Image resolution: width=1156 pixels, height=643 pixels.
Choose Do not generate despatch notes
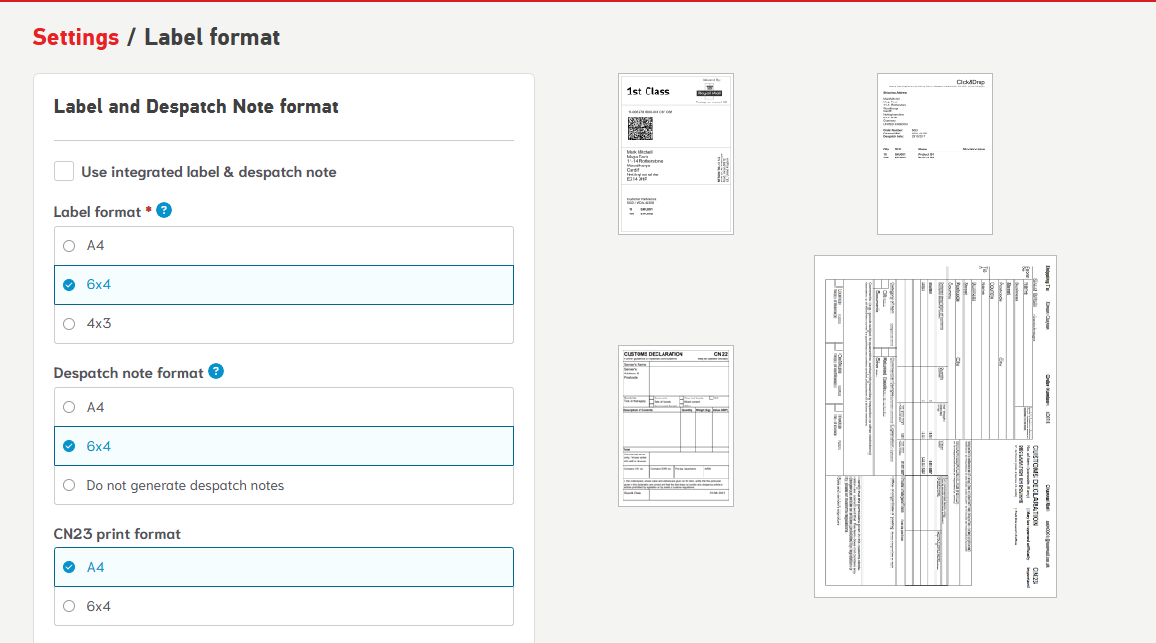[68, 486]
